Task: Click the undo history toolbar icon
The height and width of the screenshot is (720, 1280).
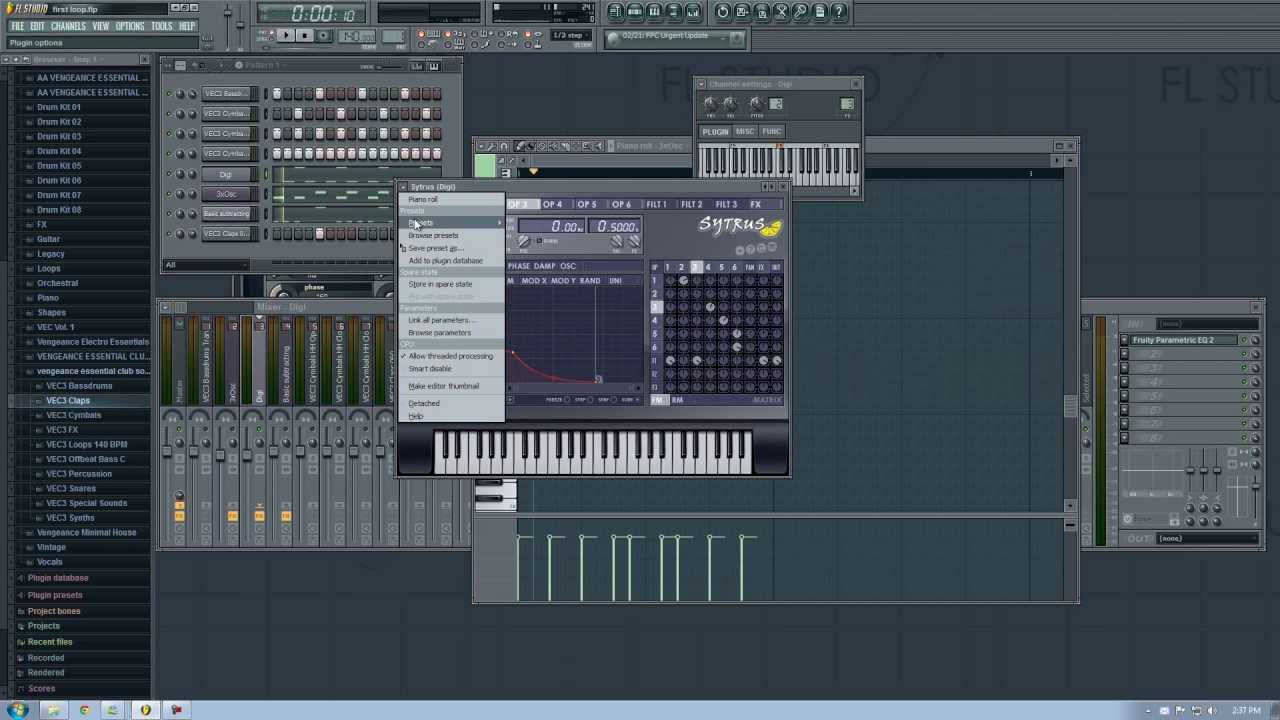Action: (x=723, y=12)
